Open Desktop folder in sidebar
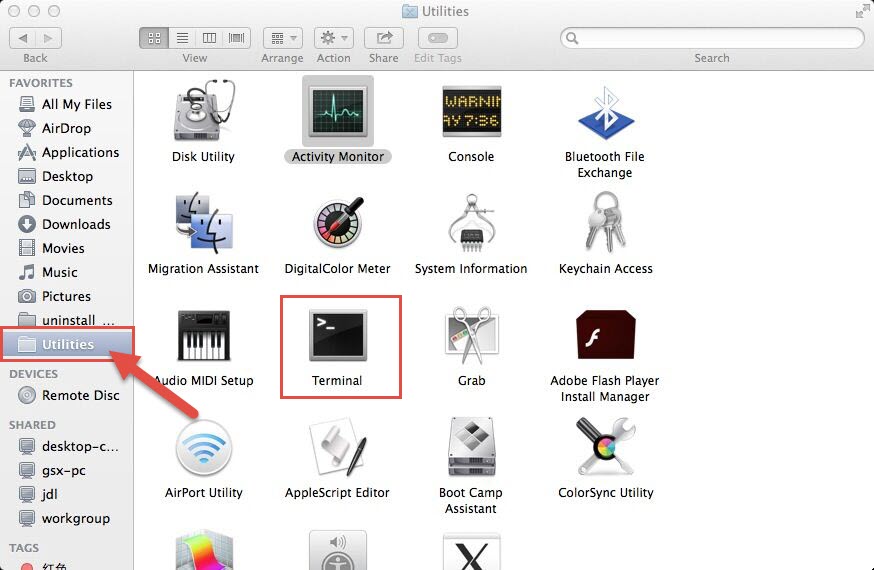This screenshot has width=874, height=570. [67, 176]
